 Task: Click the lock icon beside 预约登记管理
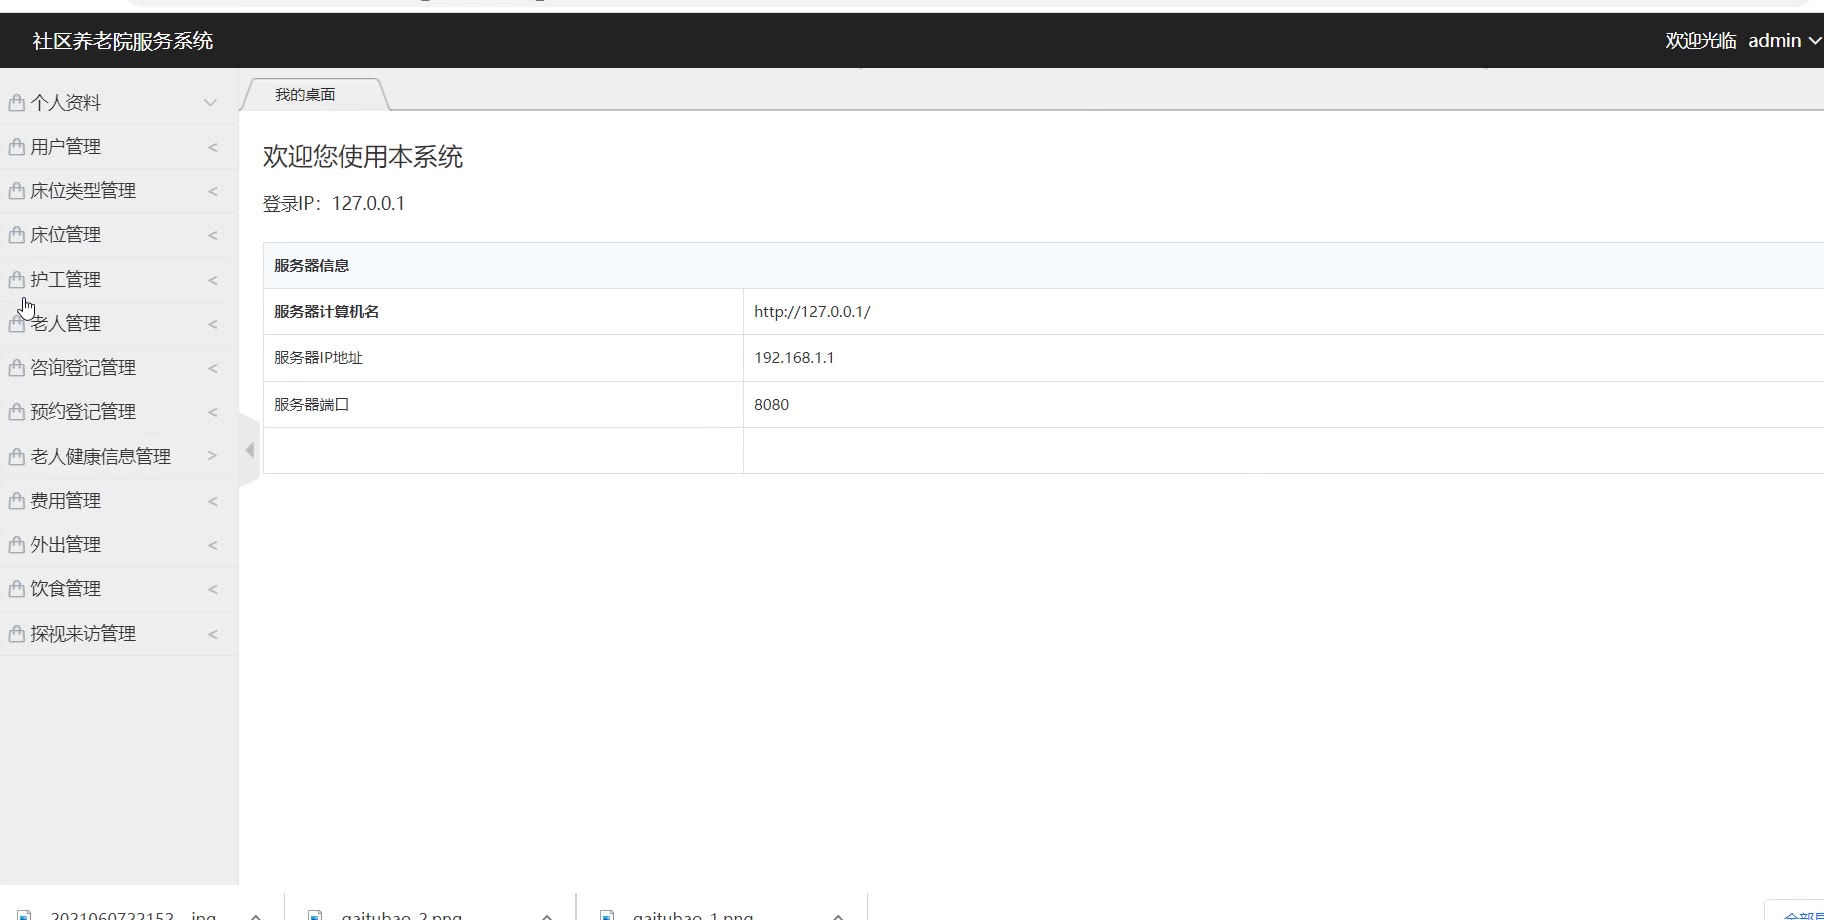[x=16, y=411]
